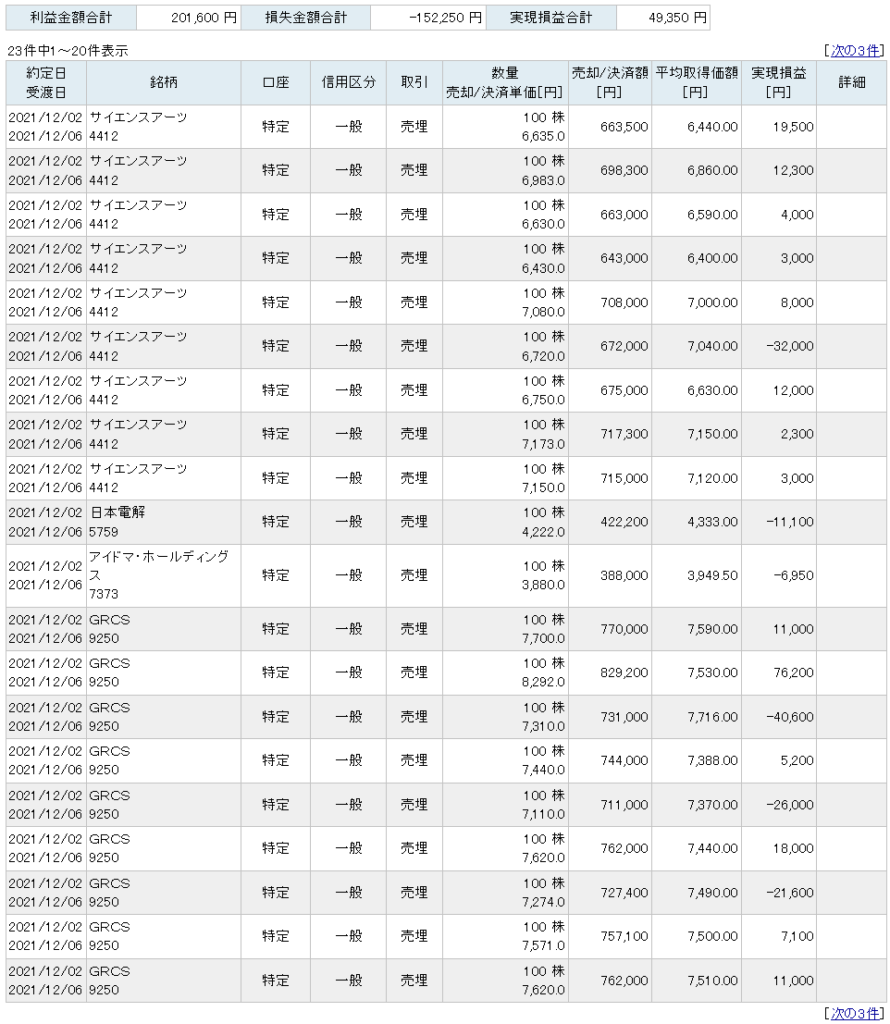Click the 23件中1～20件表示 record count text
Screen dimensions: 890x1024
[x=68, y=50]
